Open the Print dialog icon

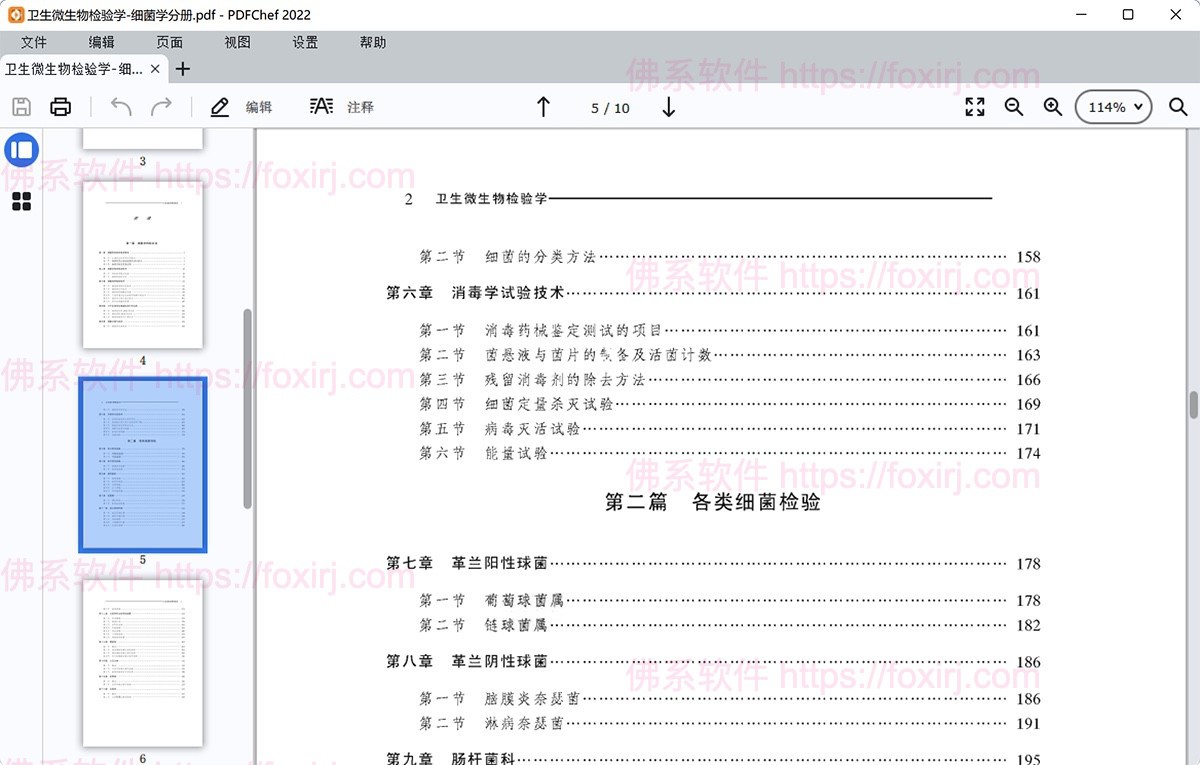61,107
